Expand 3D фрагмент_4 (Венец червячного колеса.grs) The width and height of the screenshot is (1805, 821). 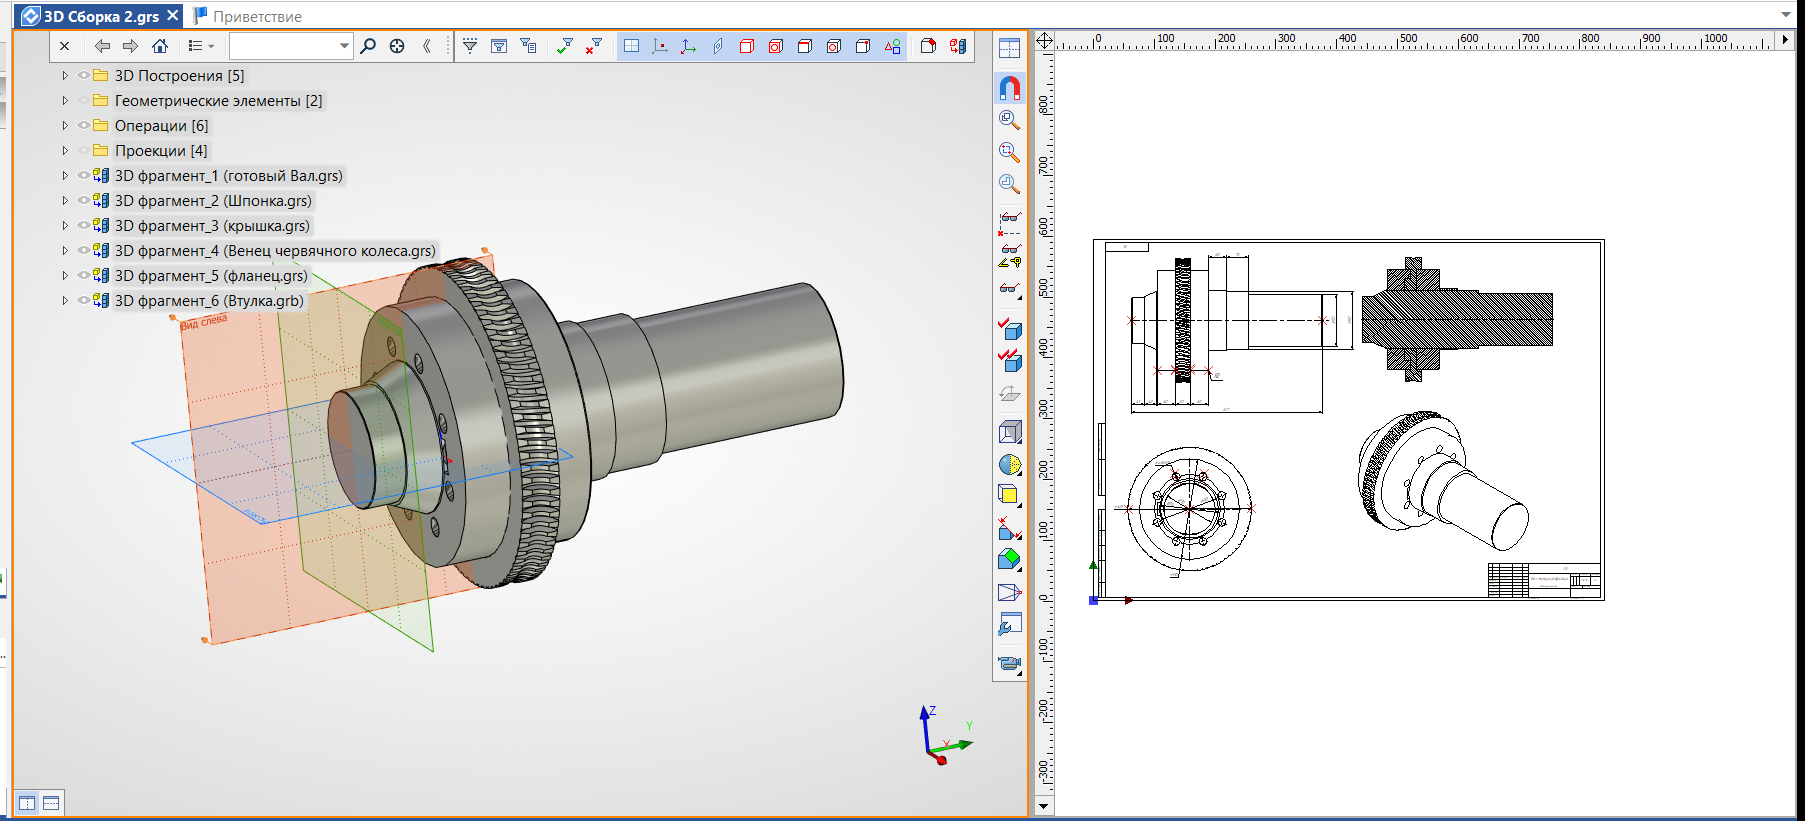click(65, 251)
